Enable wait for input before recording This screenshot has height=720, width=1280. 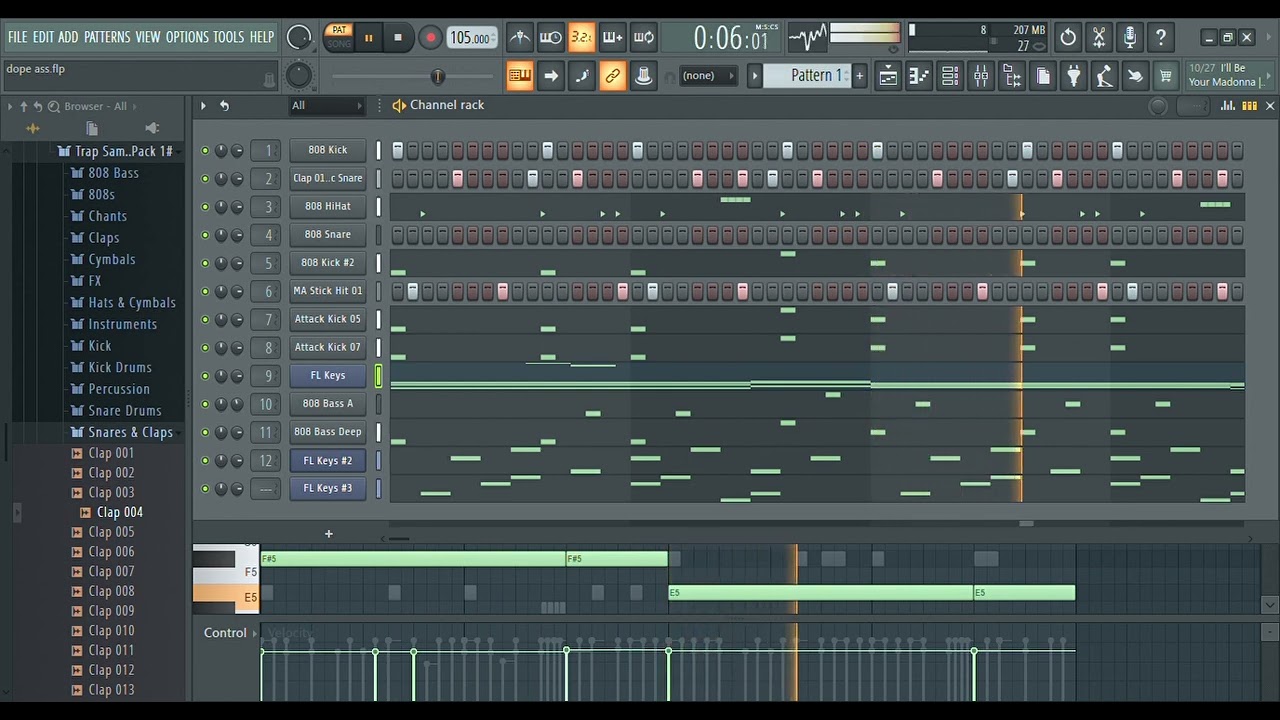click(x=551, y=38)
